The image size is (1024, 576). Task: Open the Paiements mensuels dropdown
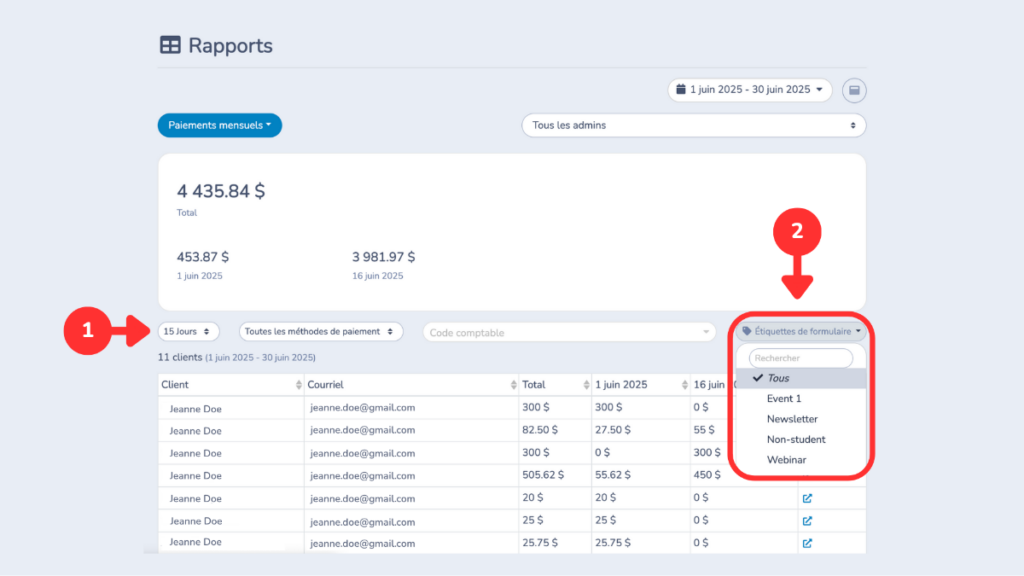(x=220, y=125)
